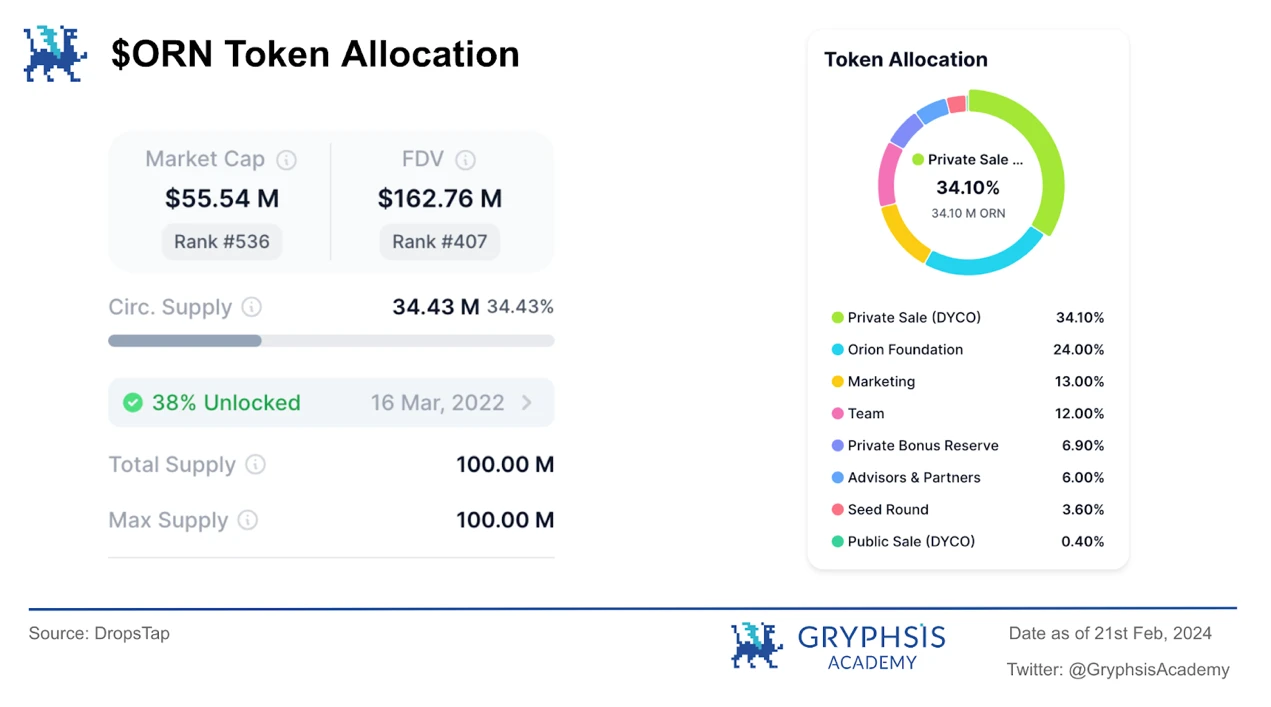1271x707 pixels.
Task: Click the Rank #536 badge
Action: 222,242
